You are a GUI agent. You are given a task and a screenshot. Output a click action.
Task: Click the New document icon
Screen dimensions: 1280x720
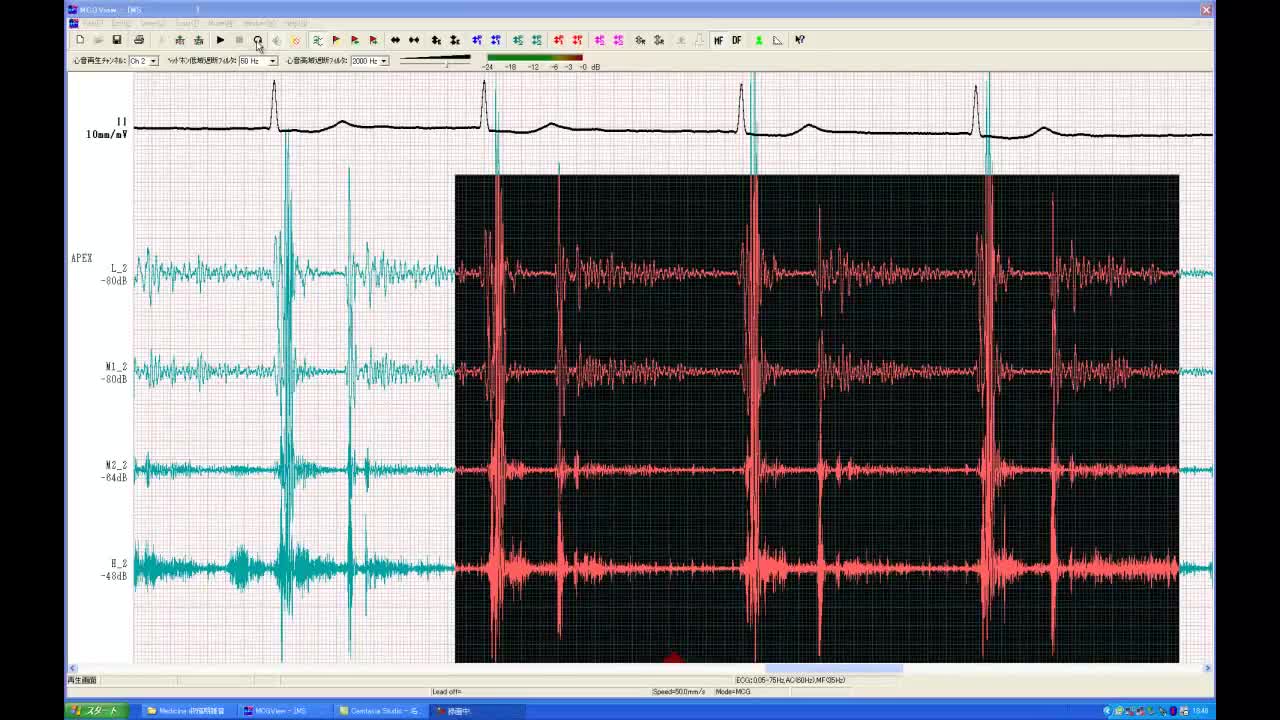click(80, 40)
